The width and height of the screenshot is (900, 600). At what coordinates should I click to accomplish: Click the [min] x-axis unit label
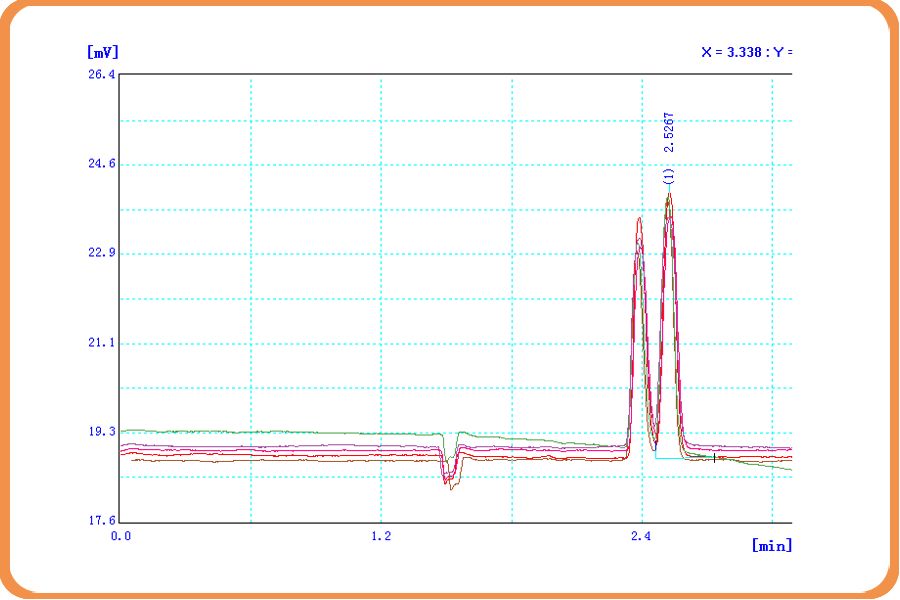point(771,545)
